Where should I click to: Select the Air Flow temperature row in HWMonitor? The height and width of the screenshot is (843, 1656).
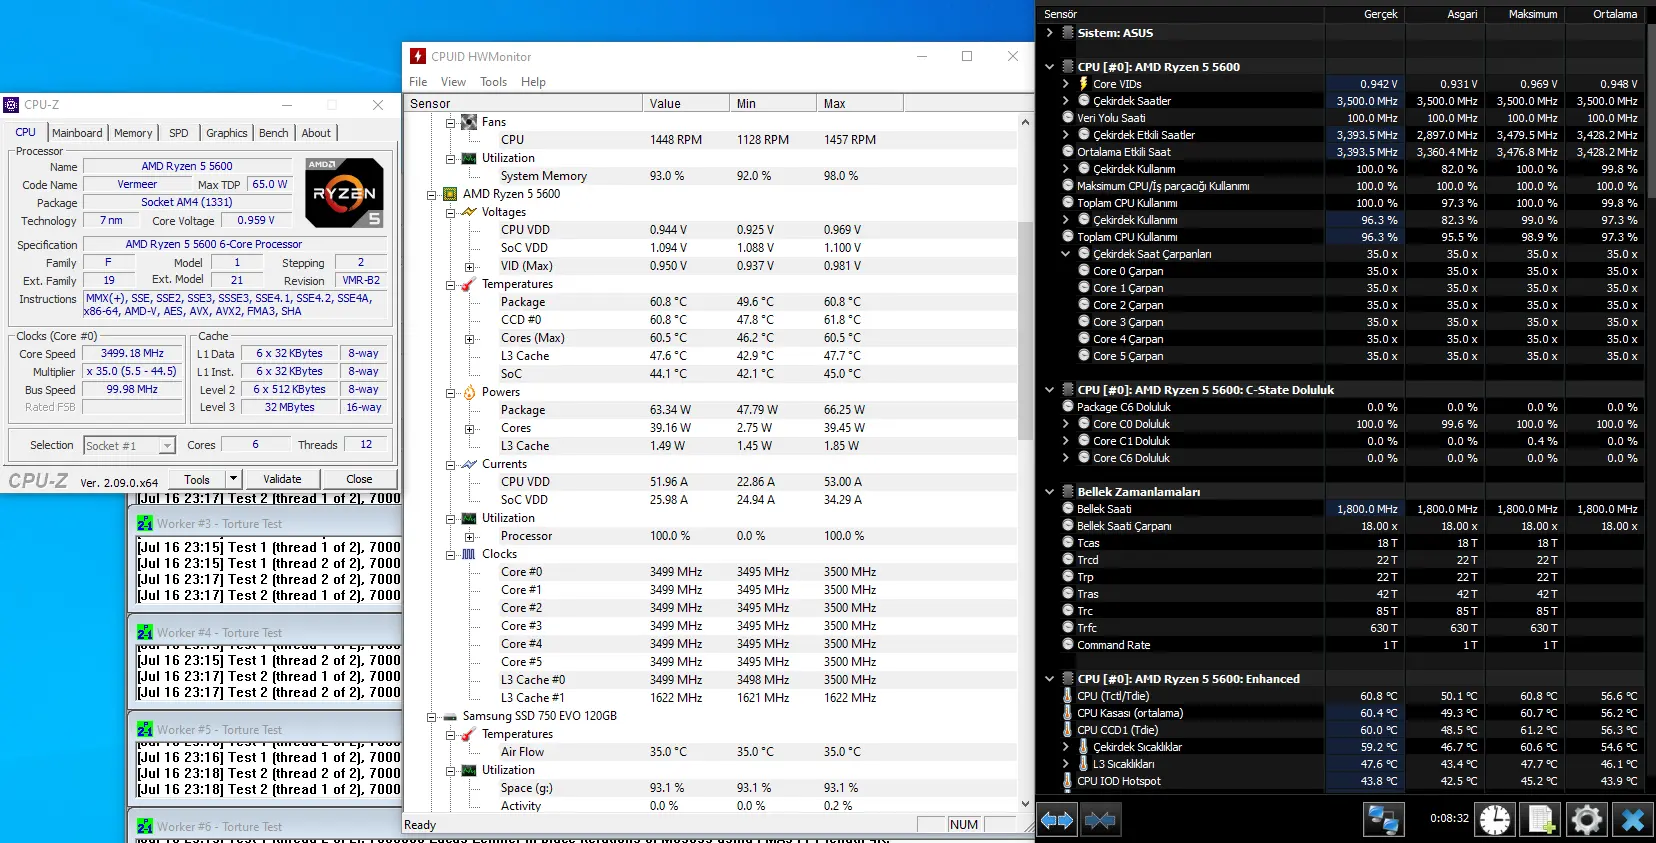tap(711, 752)
